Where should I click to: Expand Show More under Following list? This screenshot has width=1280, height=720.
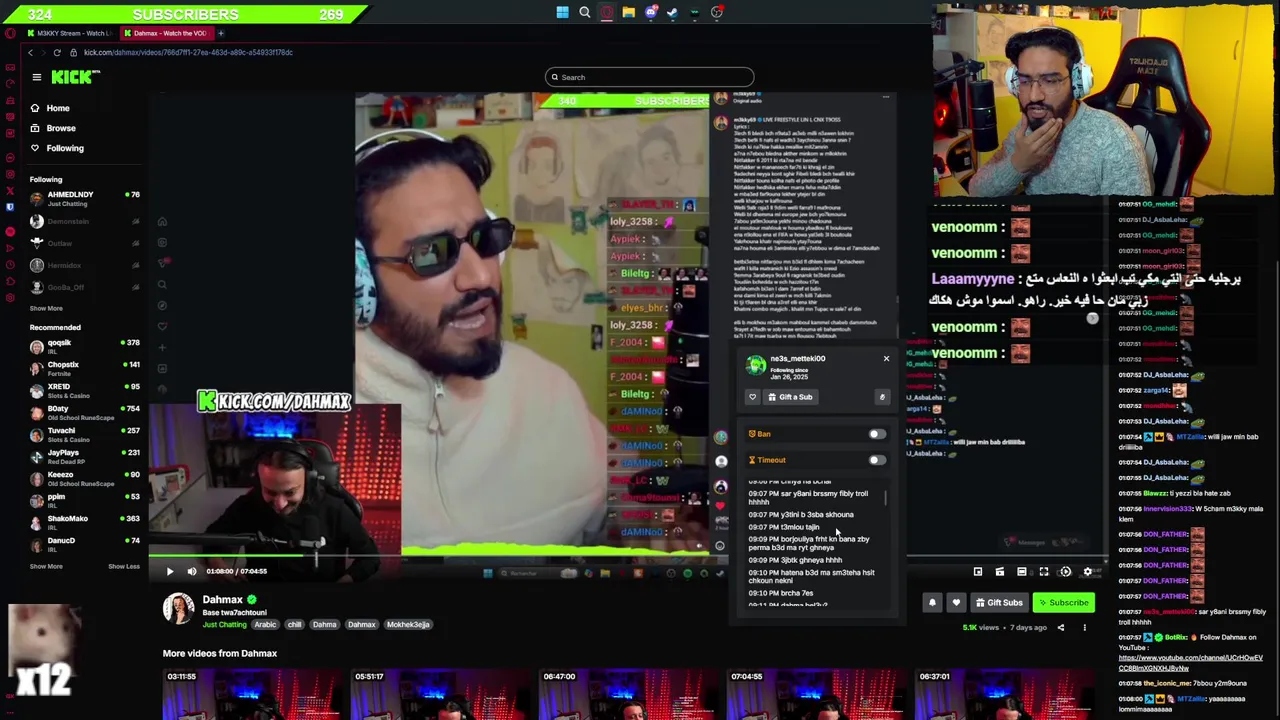click(x=46, y=308)
